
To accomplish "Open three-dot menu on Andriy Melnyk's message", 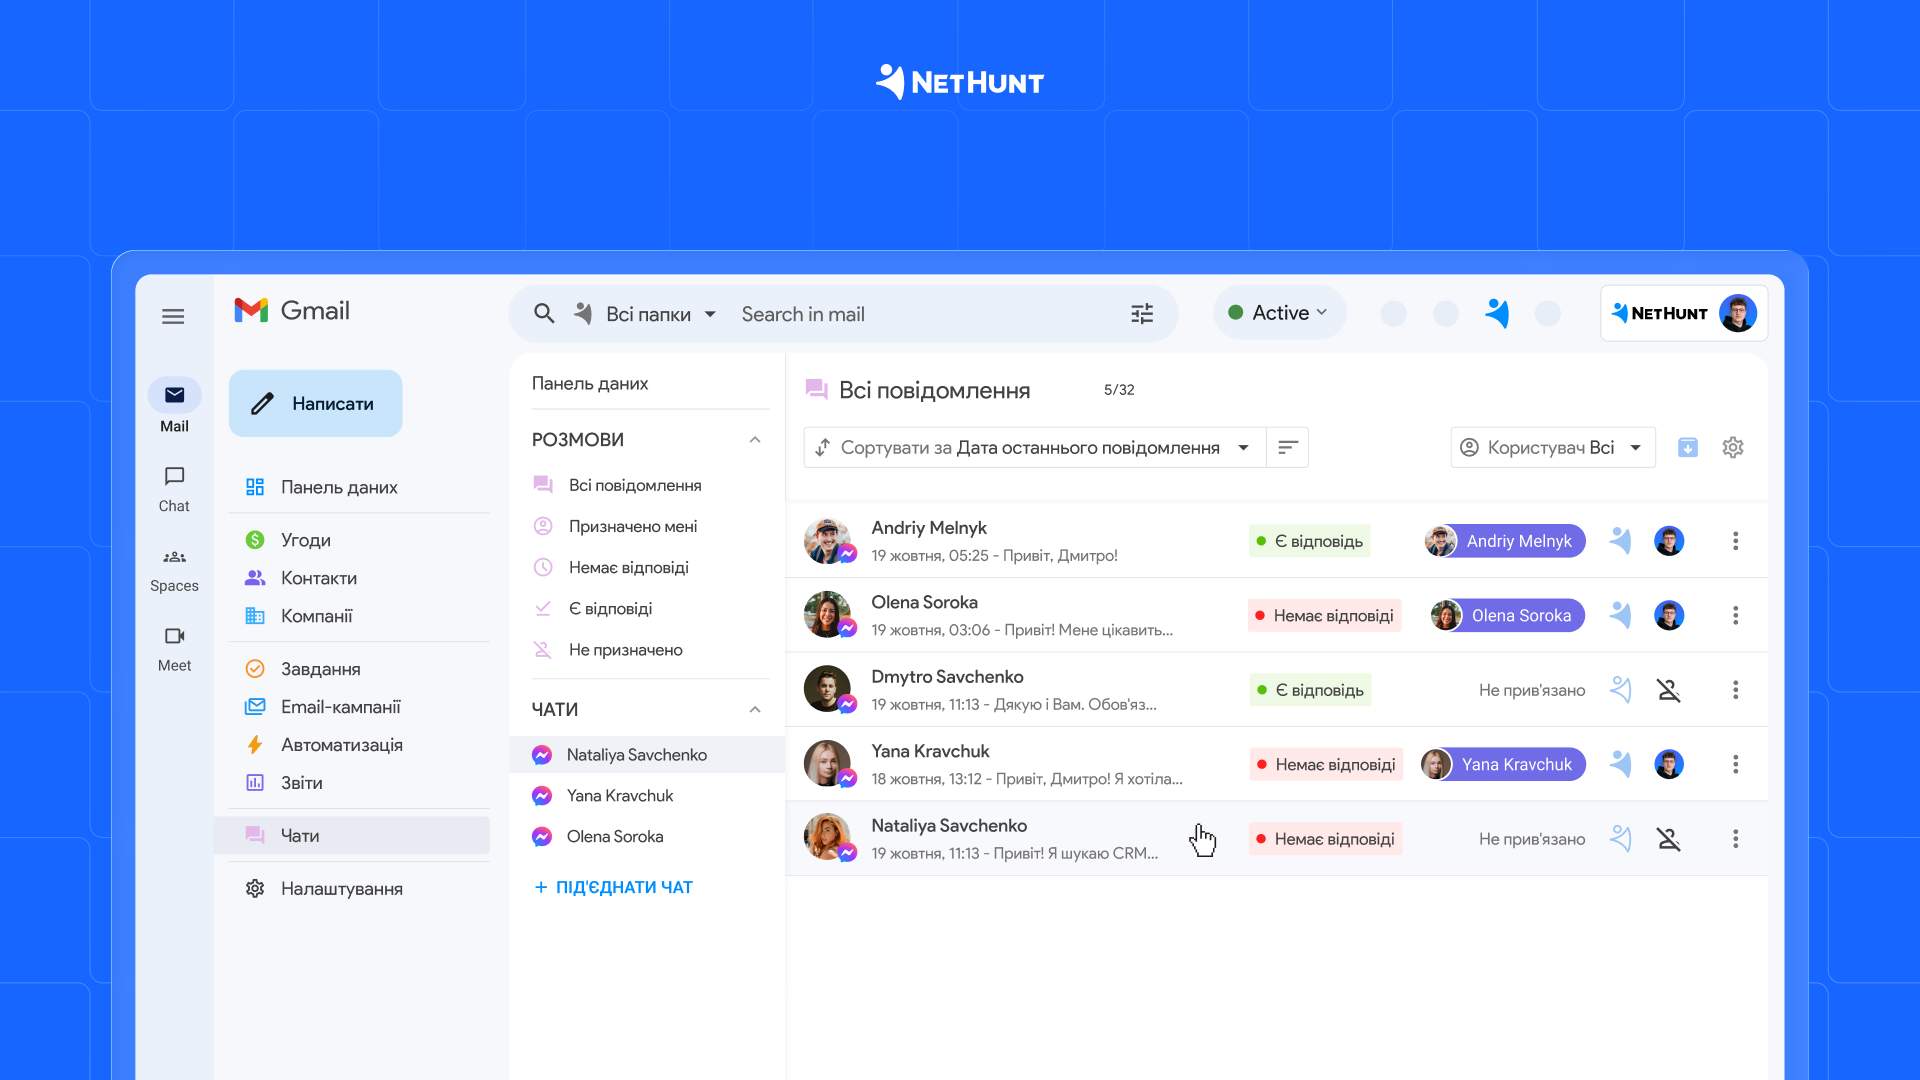I will (x=1735, y=540).
